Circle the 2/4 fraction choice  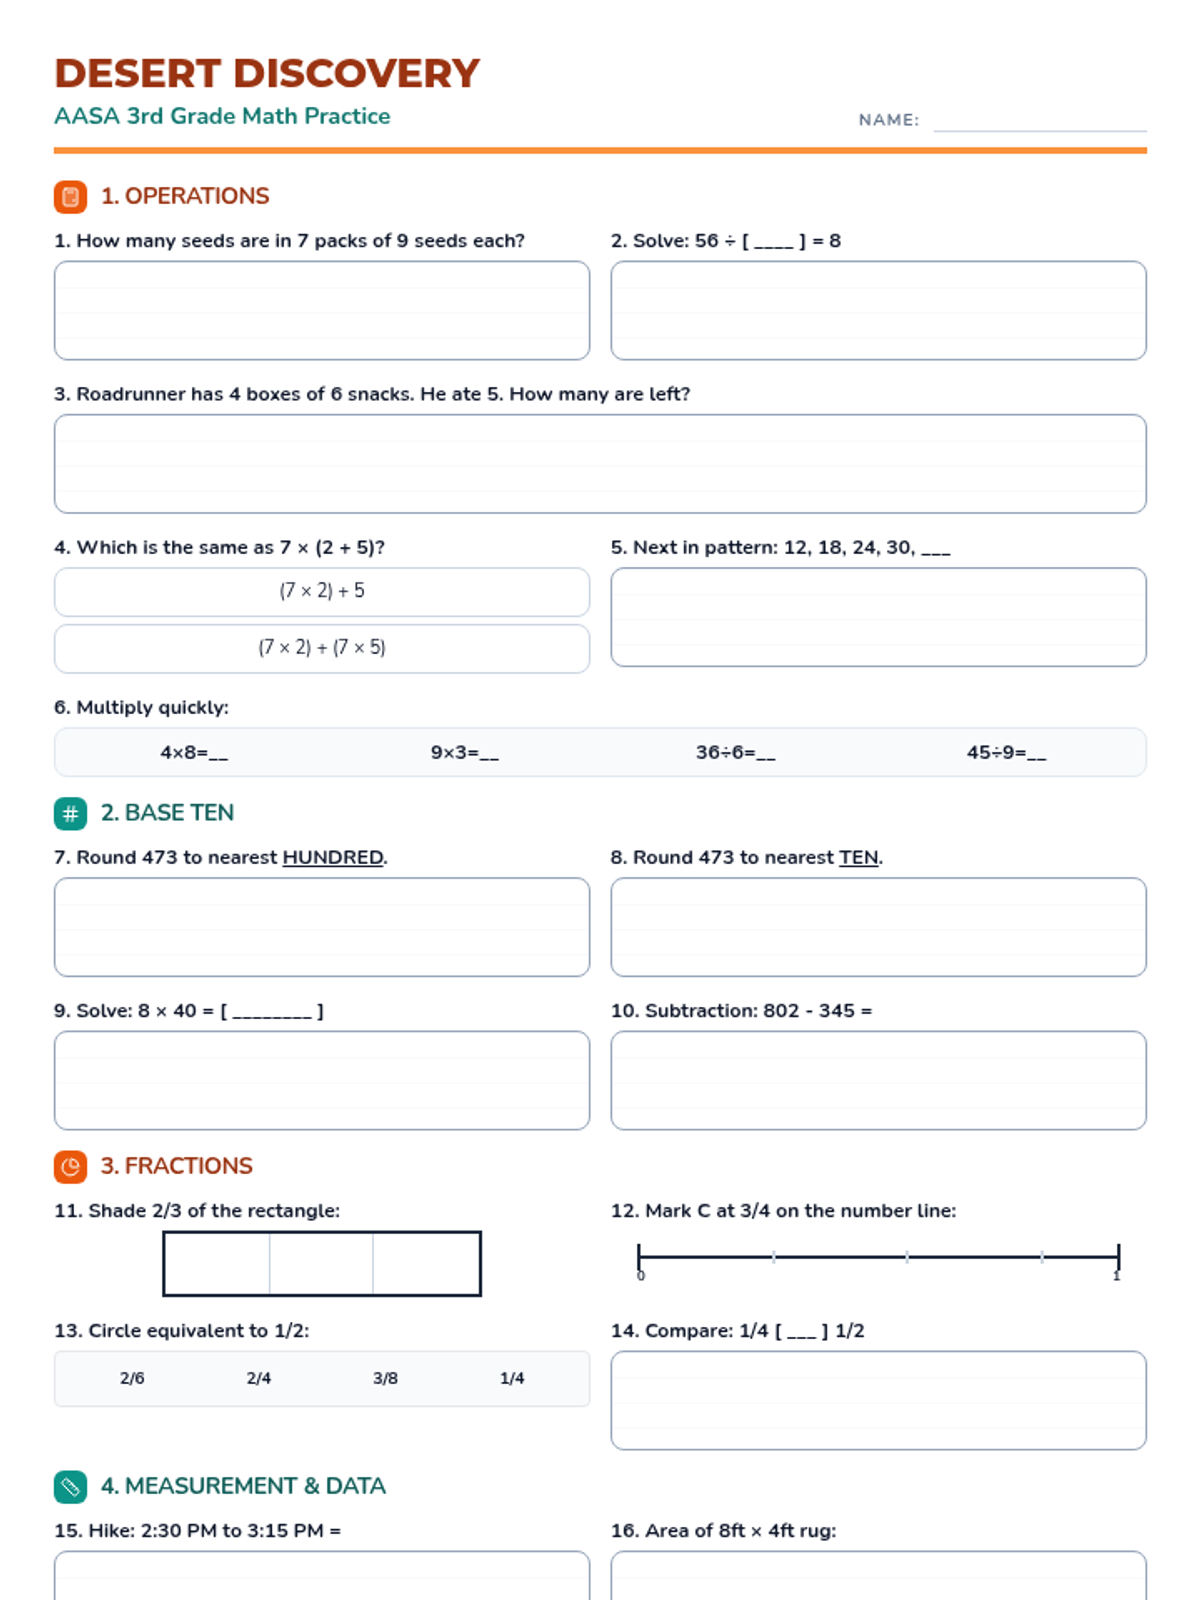259,1379
